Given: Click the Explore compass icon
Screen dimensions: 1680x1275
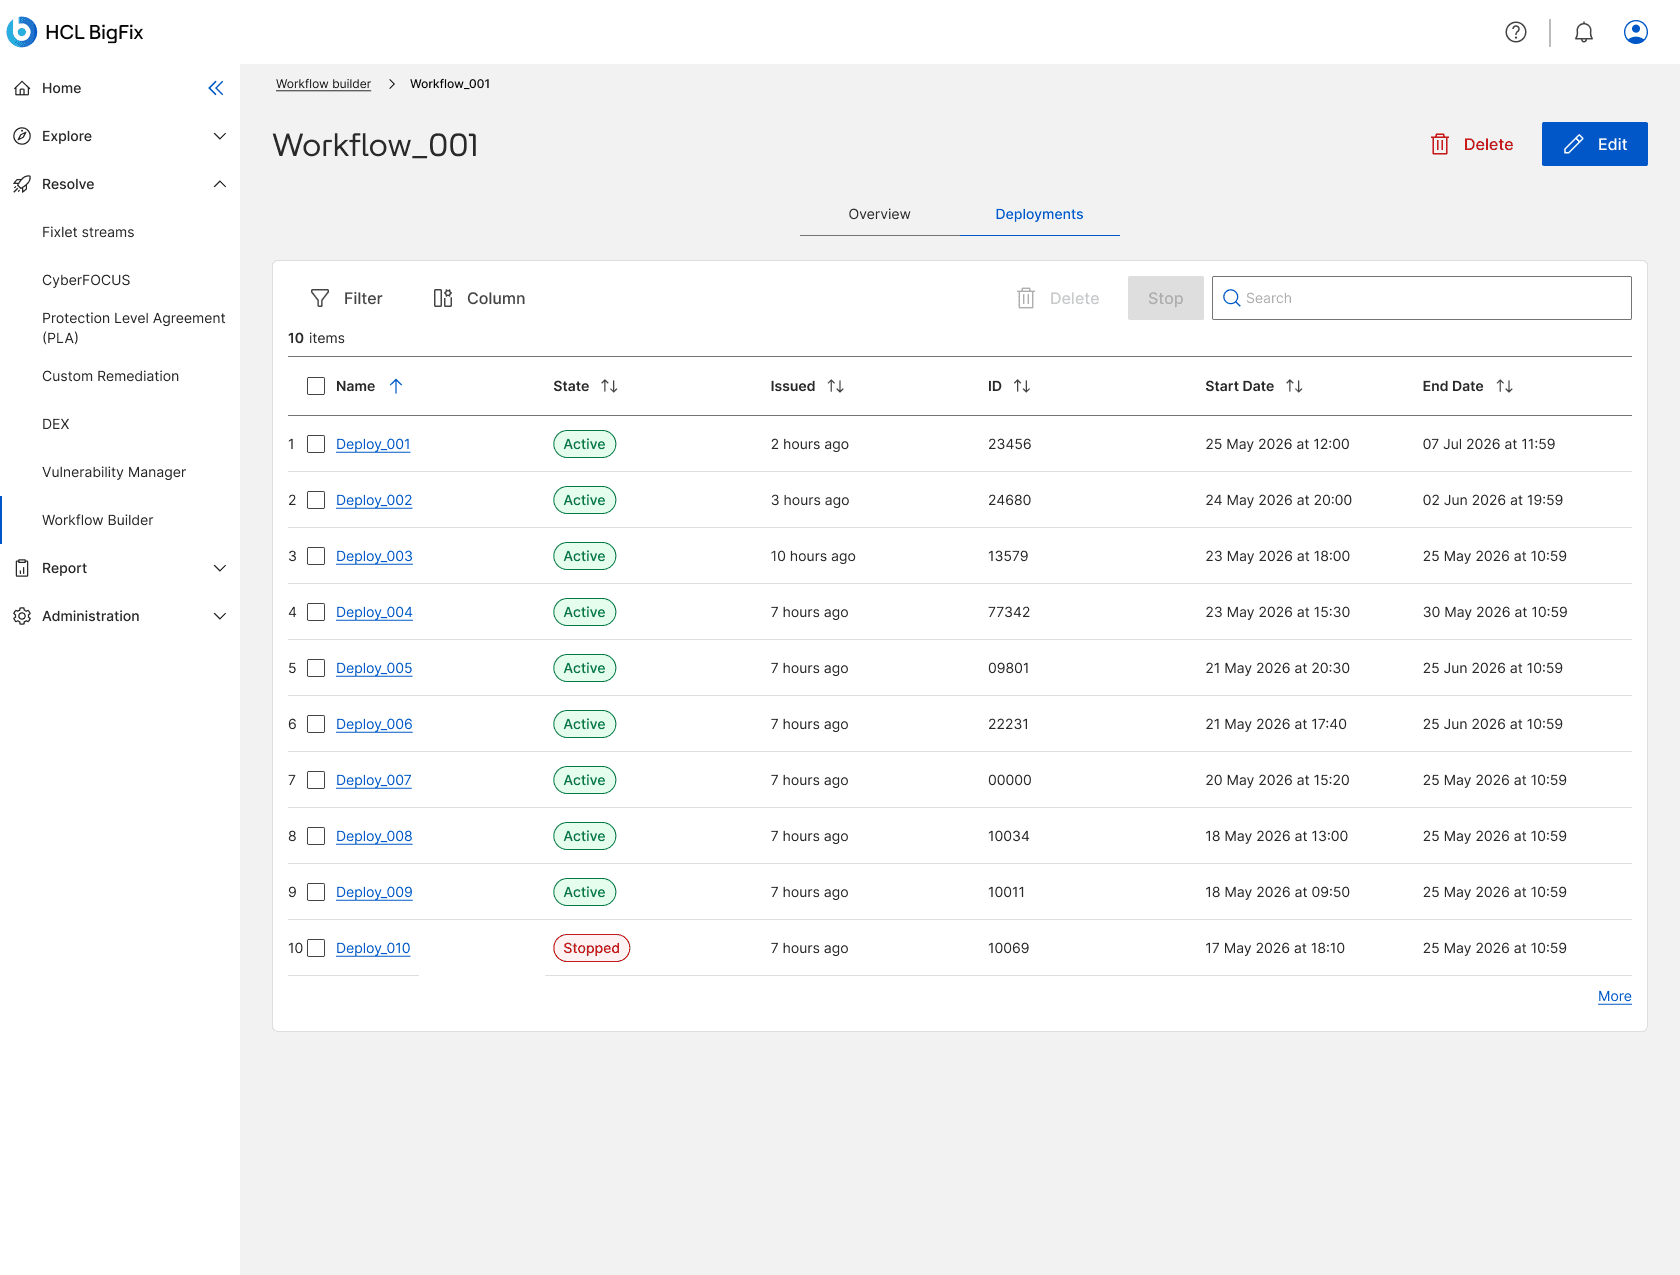Looking at the screenshot, I should 22,136.
